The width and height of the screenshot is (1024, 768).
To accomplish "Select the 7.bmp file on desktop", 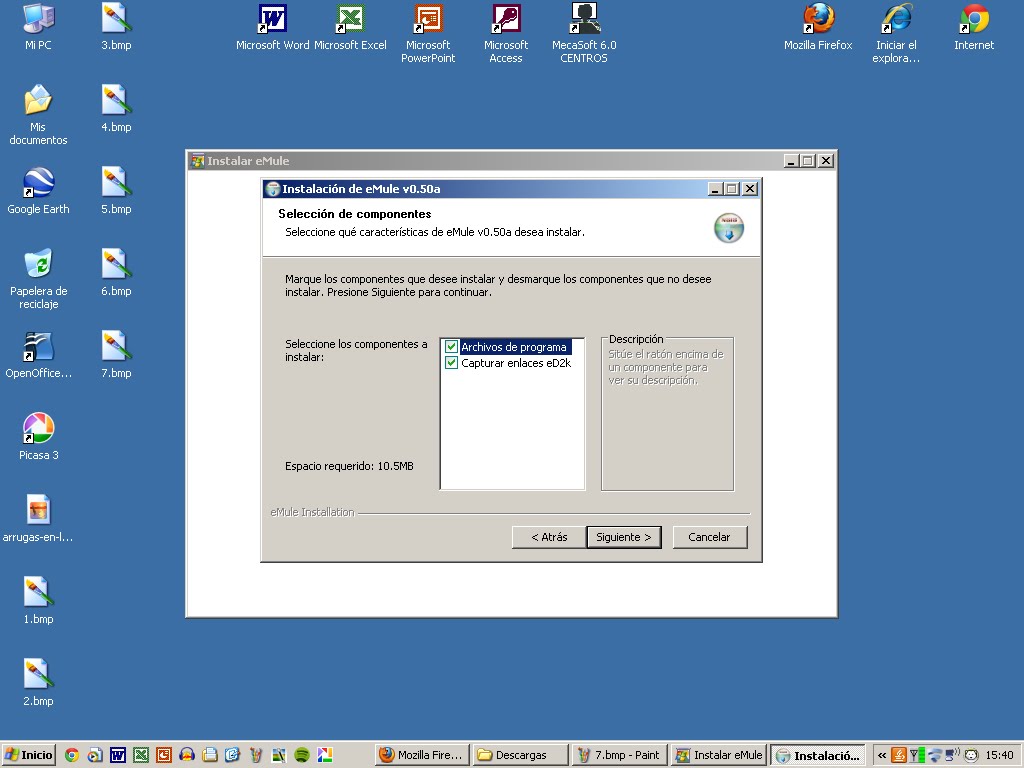I will [x=116, y=355].
